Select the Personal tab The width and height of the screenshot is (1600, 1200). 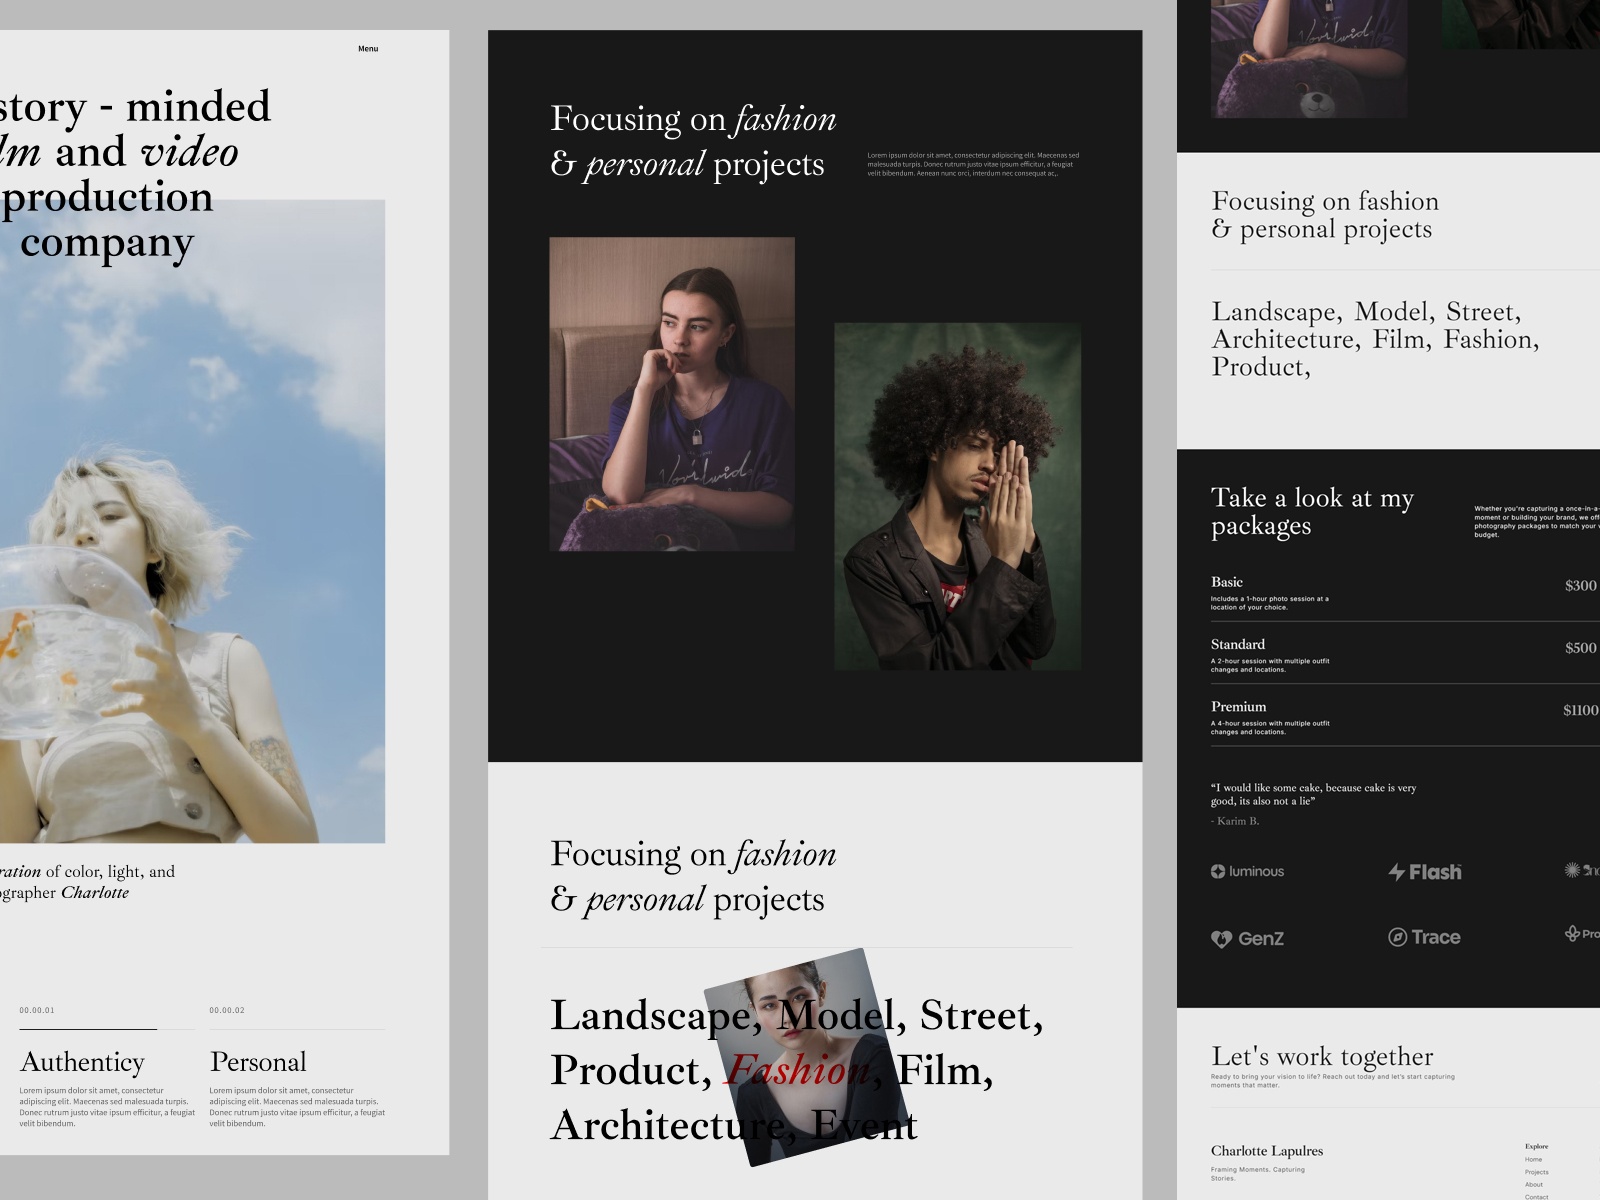point(258,1061)
